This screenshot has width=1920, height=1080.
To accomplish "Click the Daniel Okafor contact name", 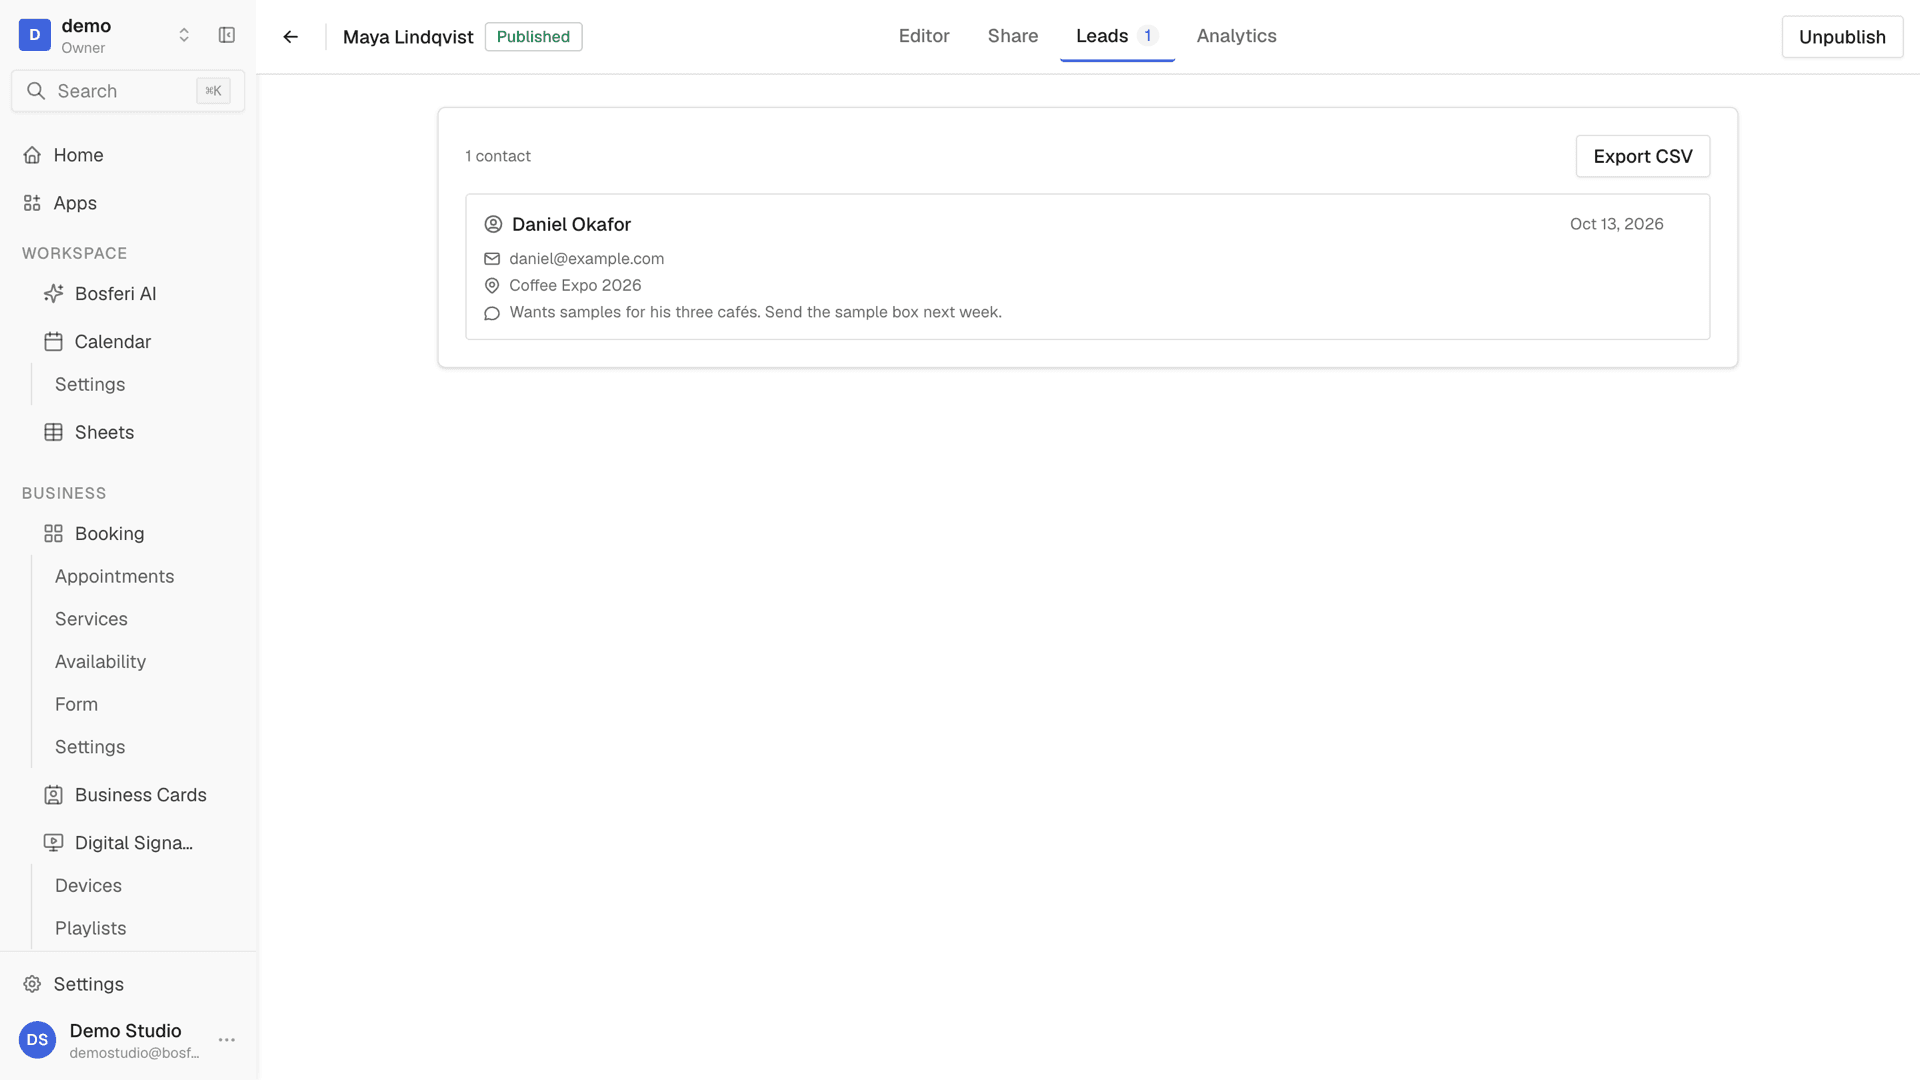I will [x=571, y=224].
